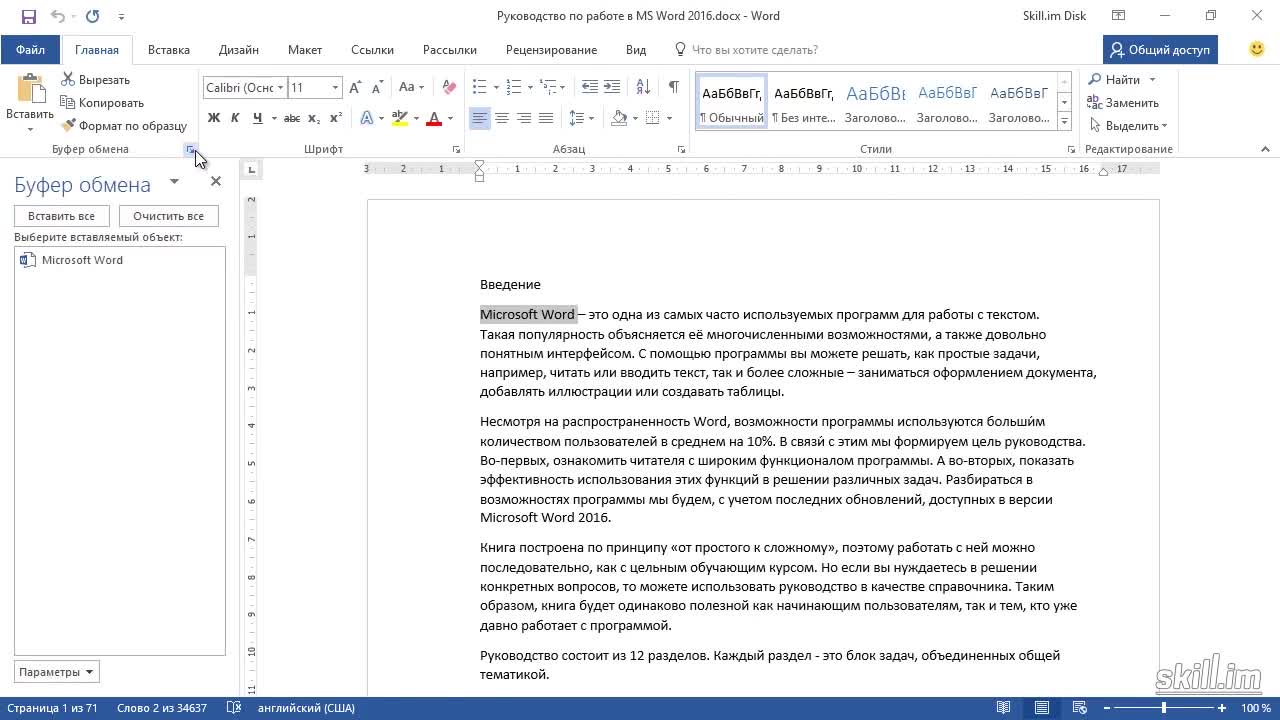Apply strikethrough formatting
The image size is (1280, 720).
coord(292,118)
